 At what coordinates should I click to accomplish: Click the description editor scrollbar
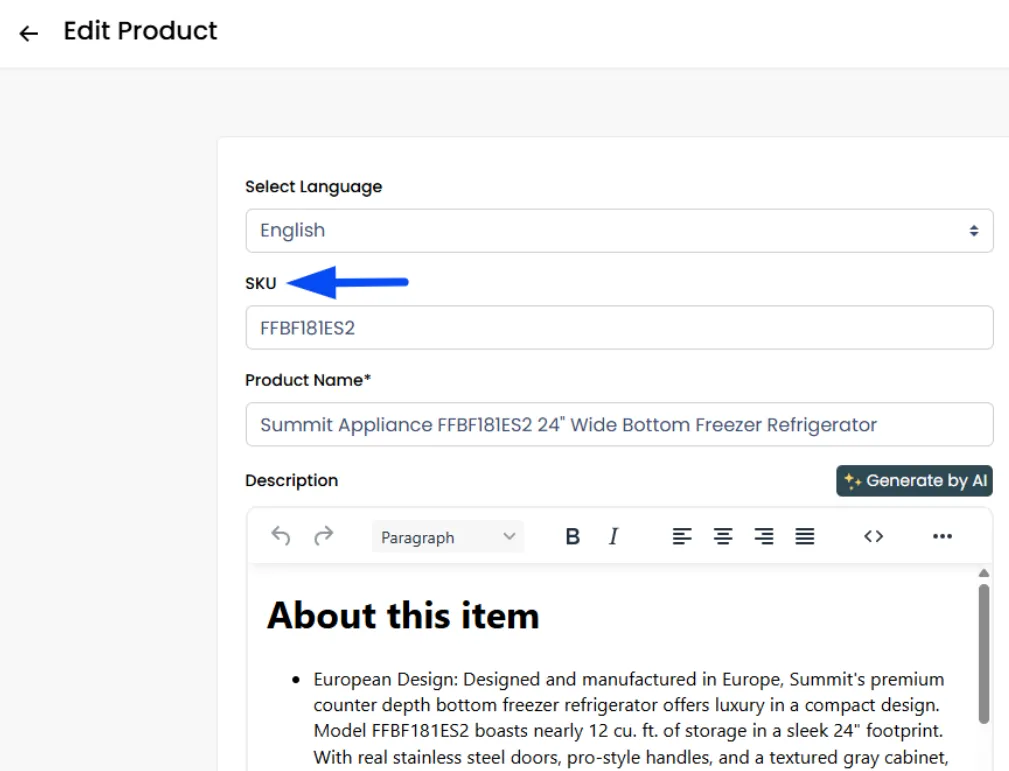983,654
